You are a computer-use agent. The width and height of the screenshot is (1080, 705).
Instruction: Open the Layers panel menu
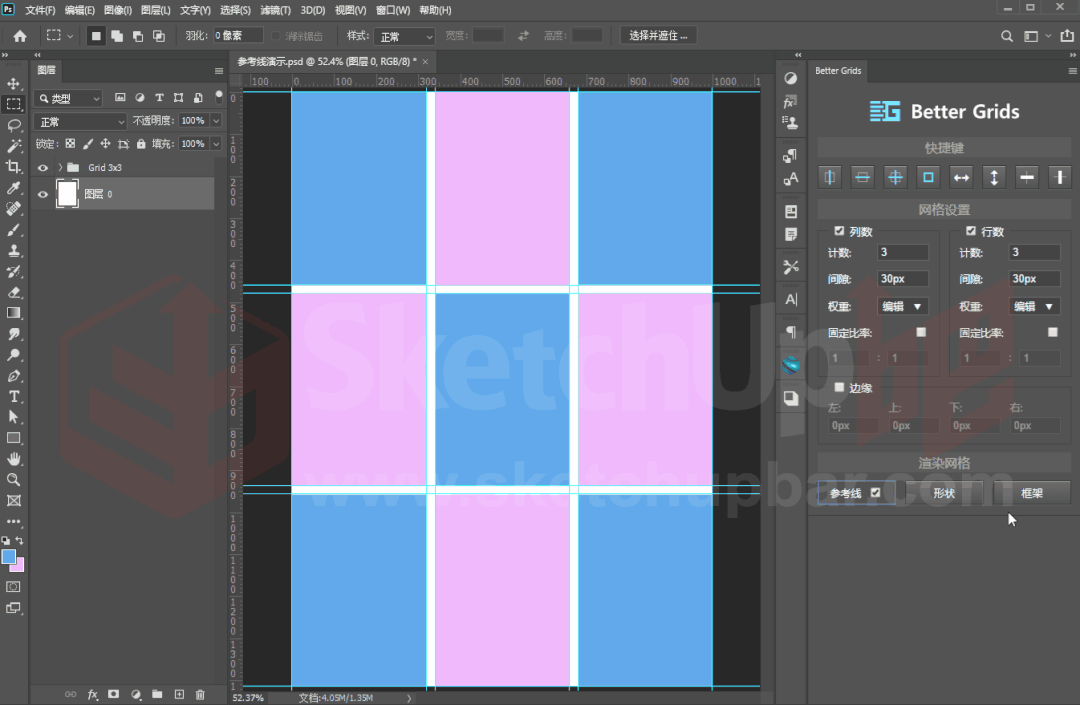(219, 71)
